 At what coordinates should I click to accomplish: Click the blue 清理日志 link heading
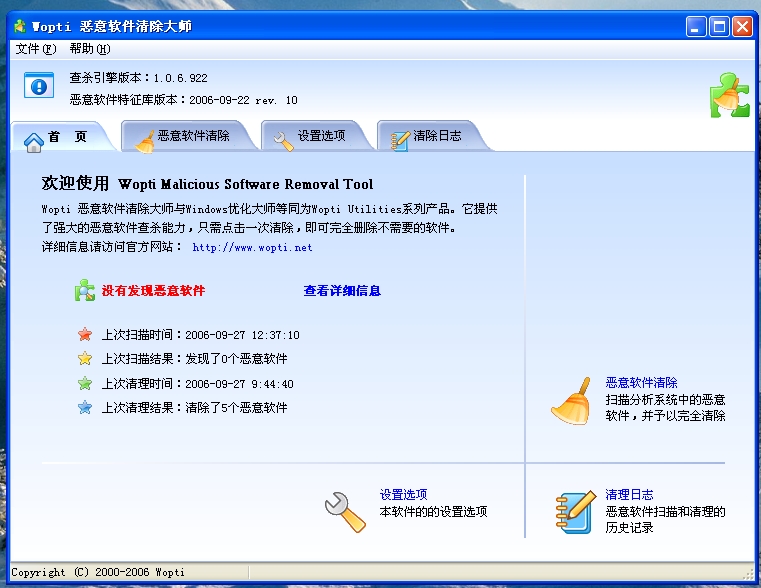point(629,495)
